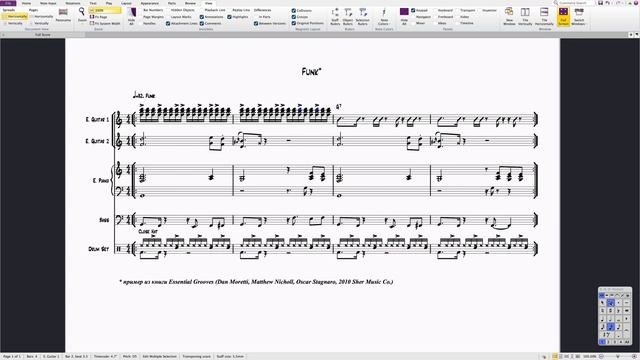The height and width of the screenshot is (360, 640).
Task: Click the selected quarter note button in the Keypad
Action: pyautogui.click(x=610, y=327)
